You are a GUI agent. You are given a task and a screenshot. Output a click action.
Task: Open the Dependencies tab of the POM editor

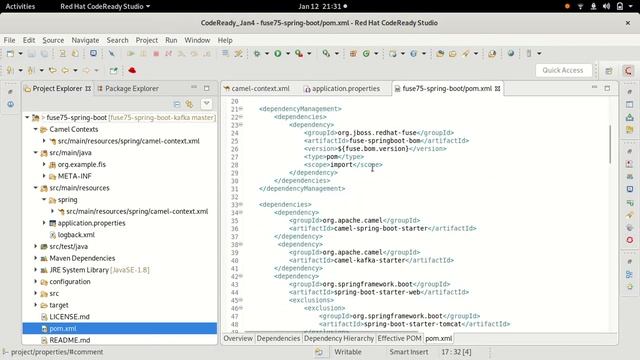click(x=278, y=339)
